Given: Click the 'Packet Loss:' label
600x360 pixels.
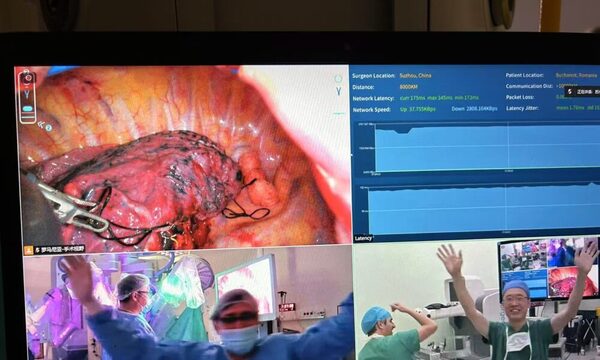Looking at the screenshot, I should [520, 97].
